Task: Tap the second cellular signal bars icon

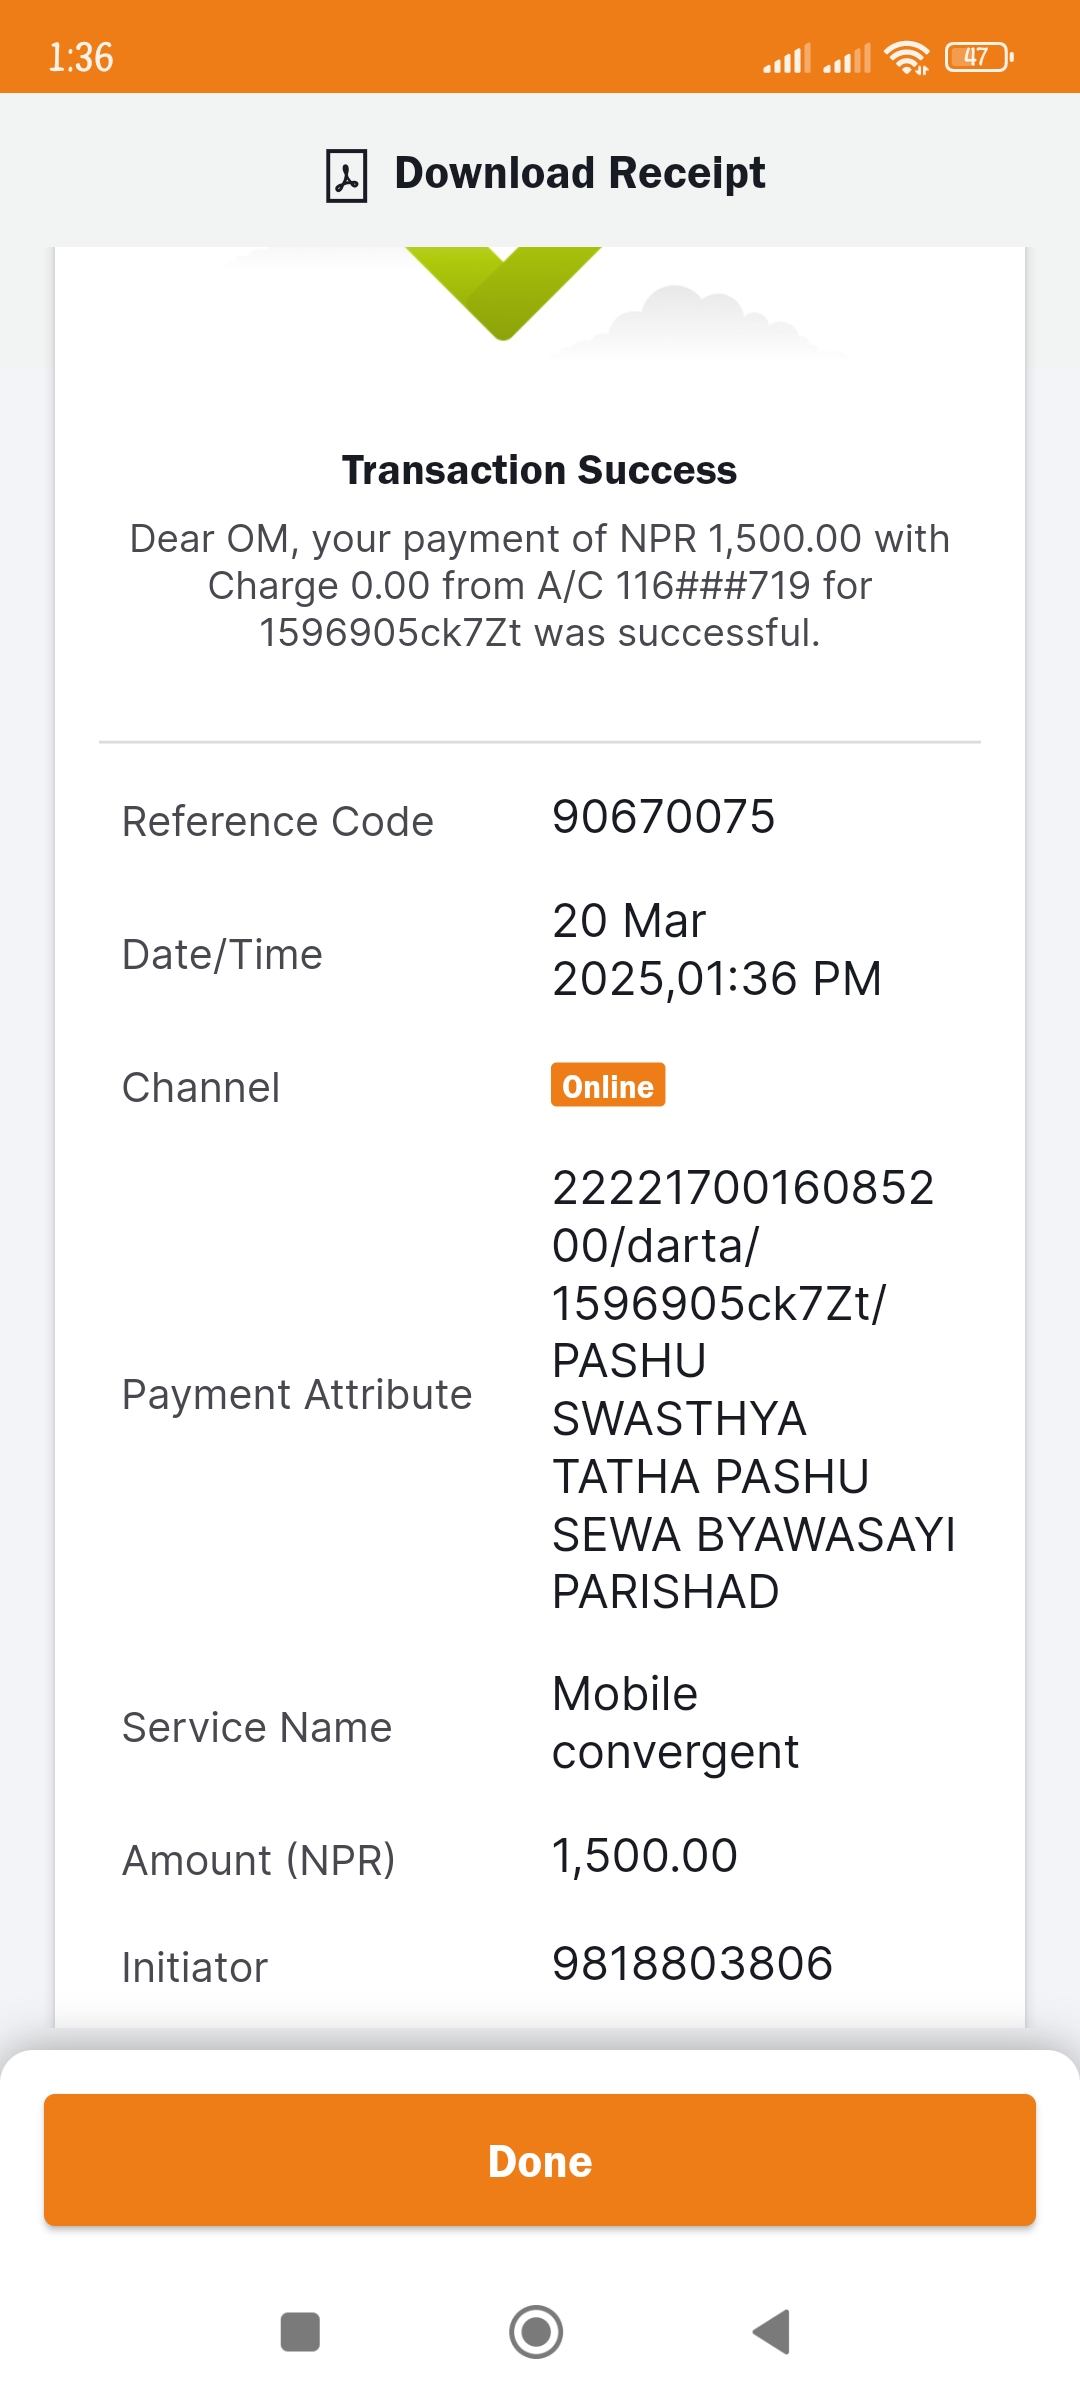Action: point(847,58)
